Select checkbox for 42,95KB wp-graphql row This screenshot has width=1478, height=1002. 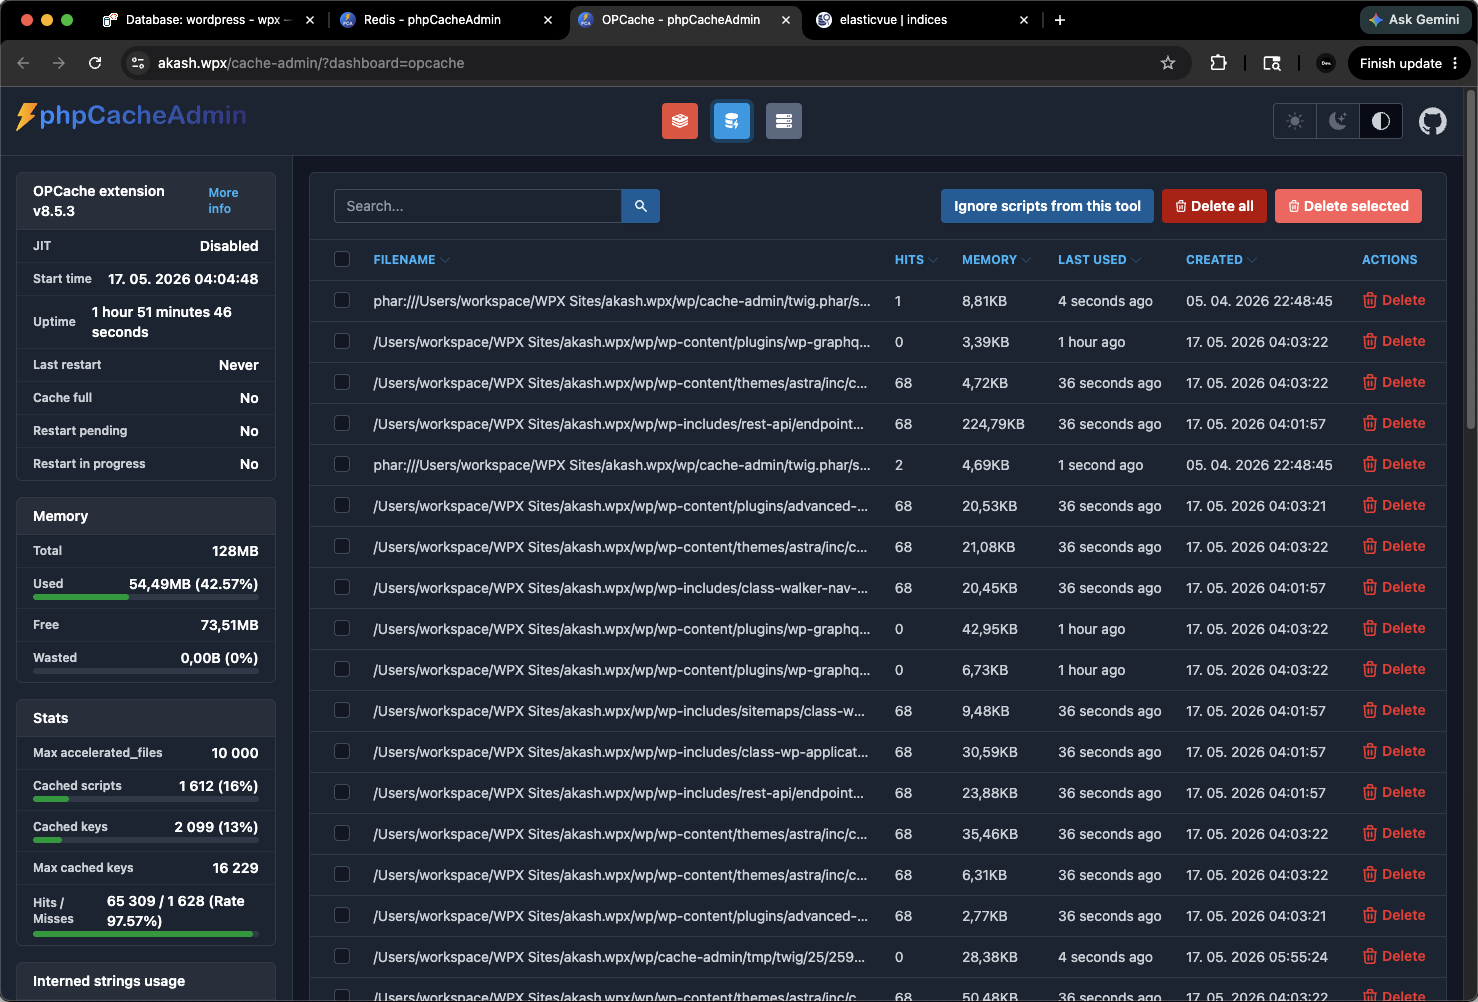click(x=342, y=628)
